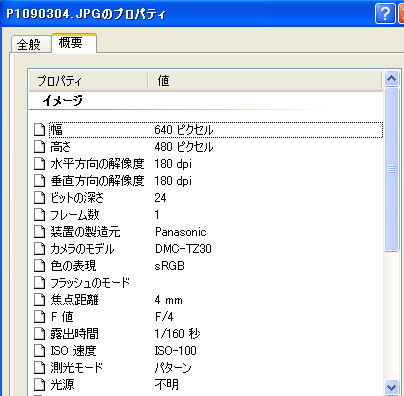The width and height of the screenshot is (404, 396).
Task: Click the frame count value 1
Action: [157, 215]
